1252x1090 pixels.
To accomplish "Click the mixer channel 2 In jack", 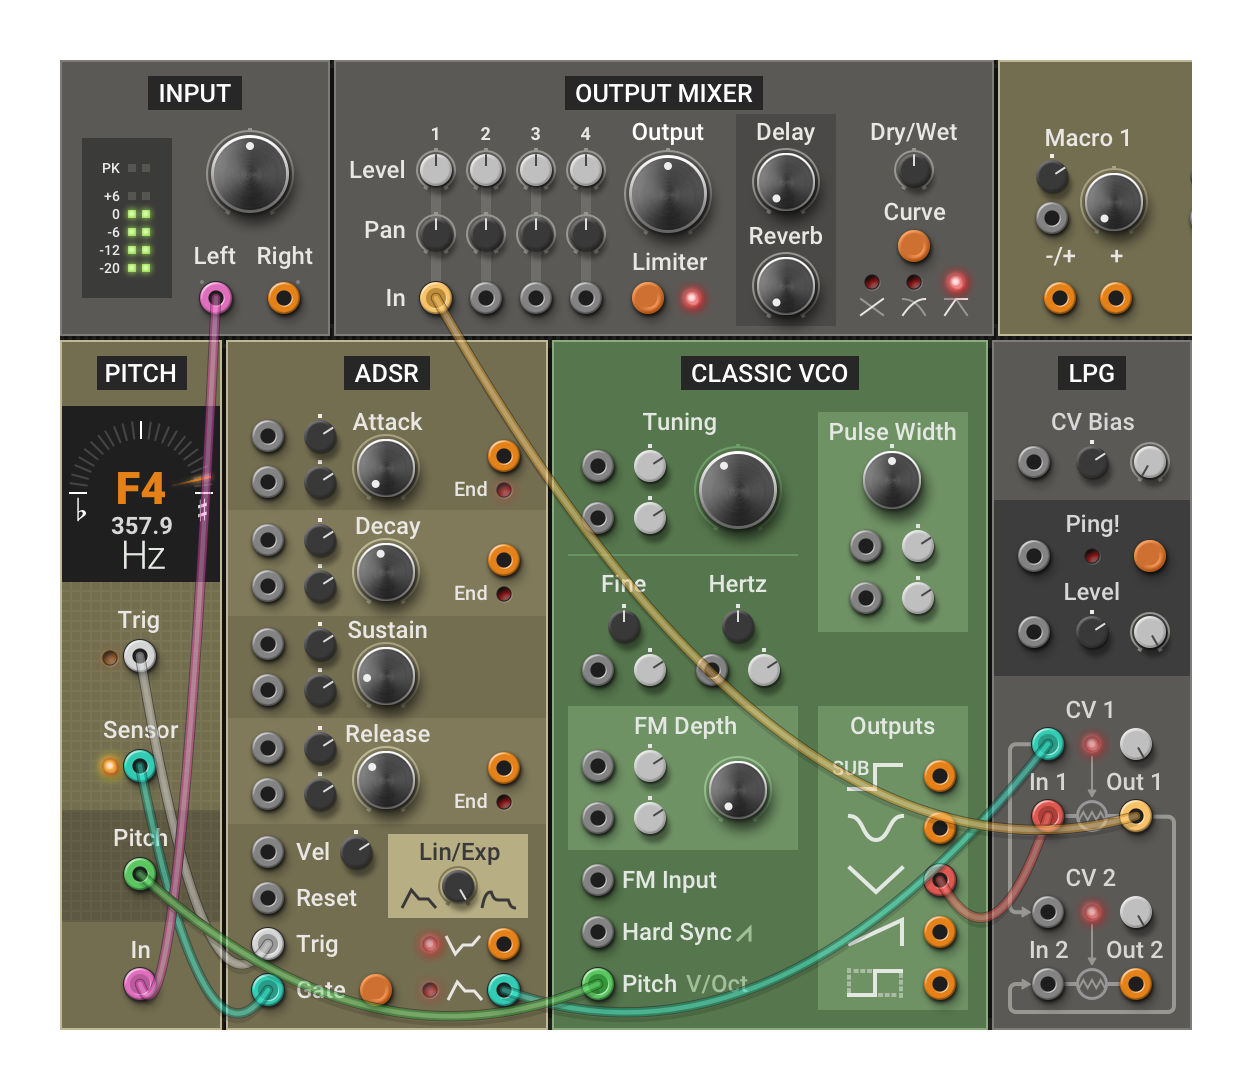I will click(x=486, y=298).
